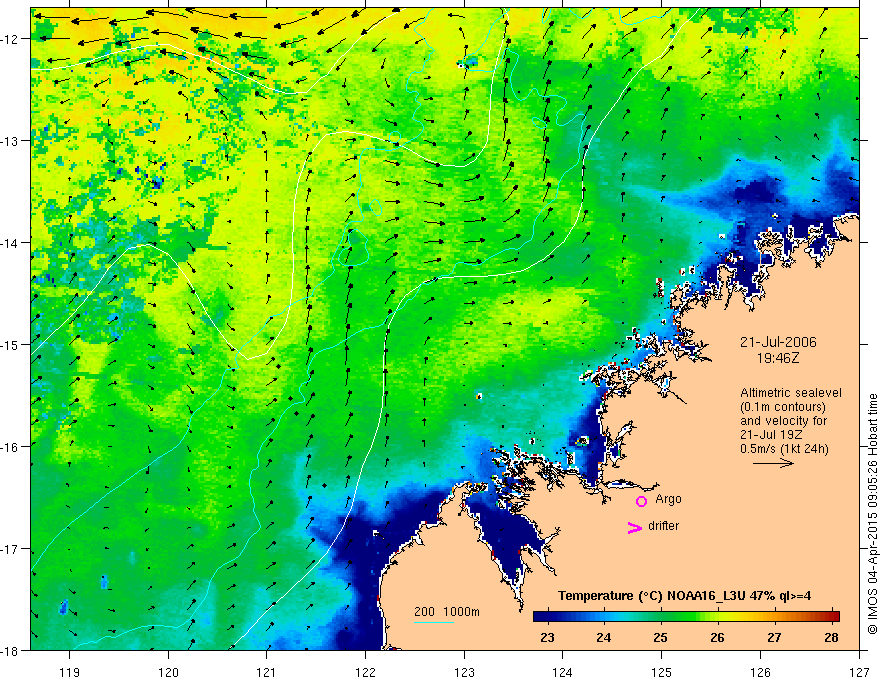The image size is (880, 680).
Task: Click the '21-Jul 19Z' velocity date text
Action: pos(772,435)
